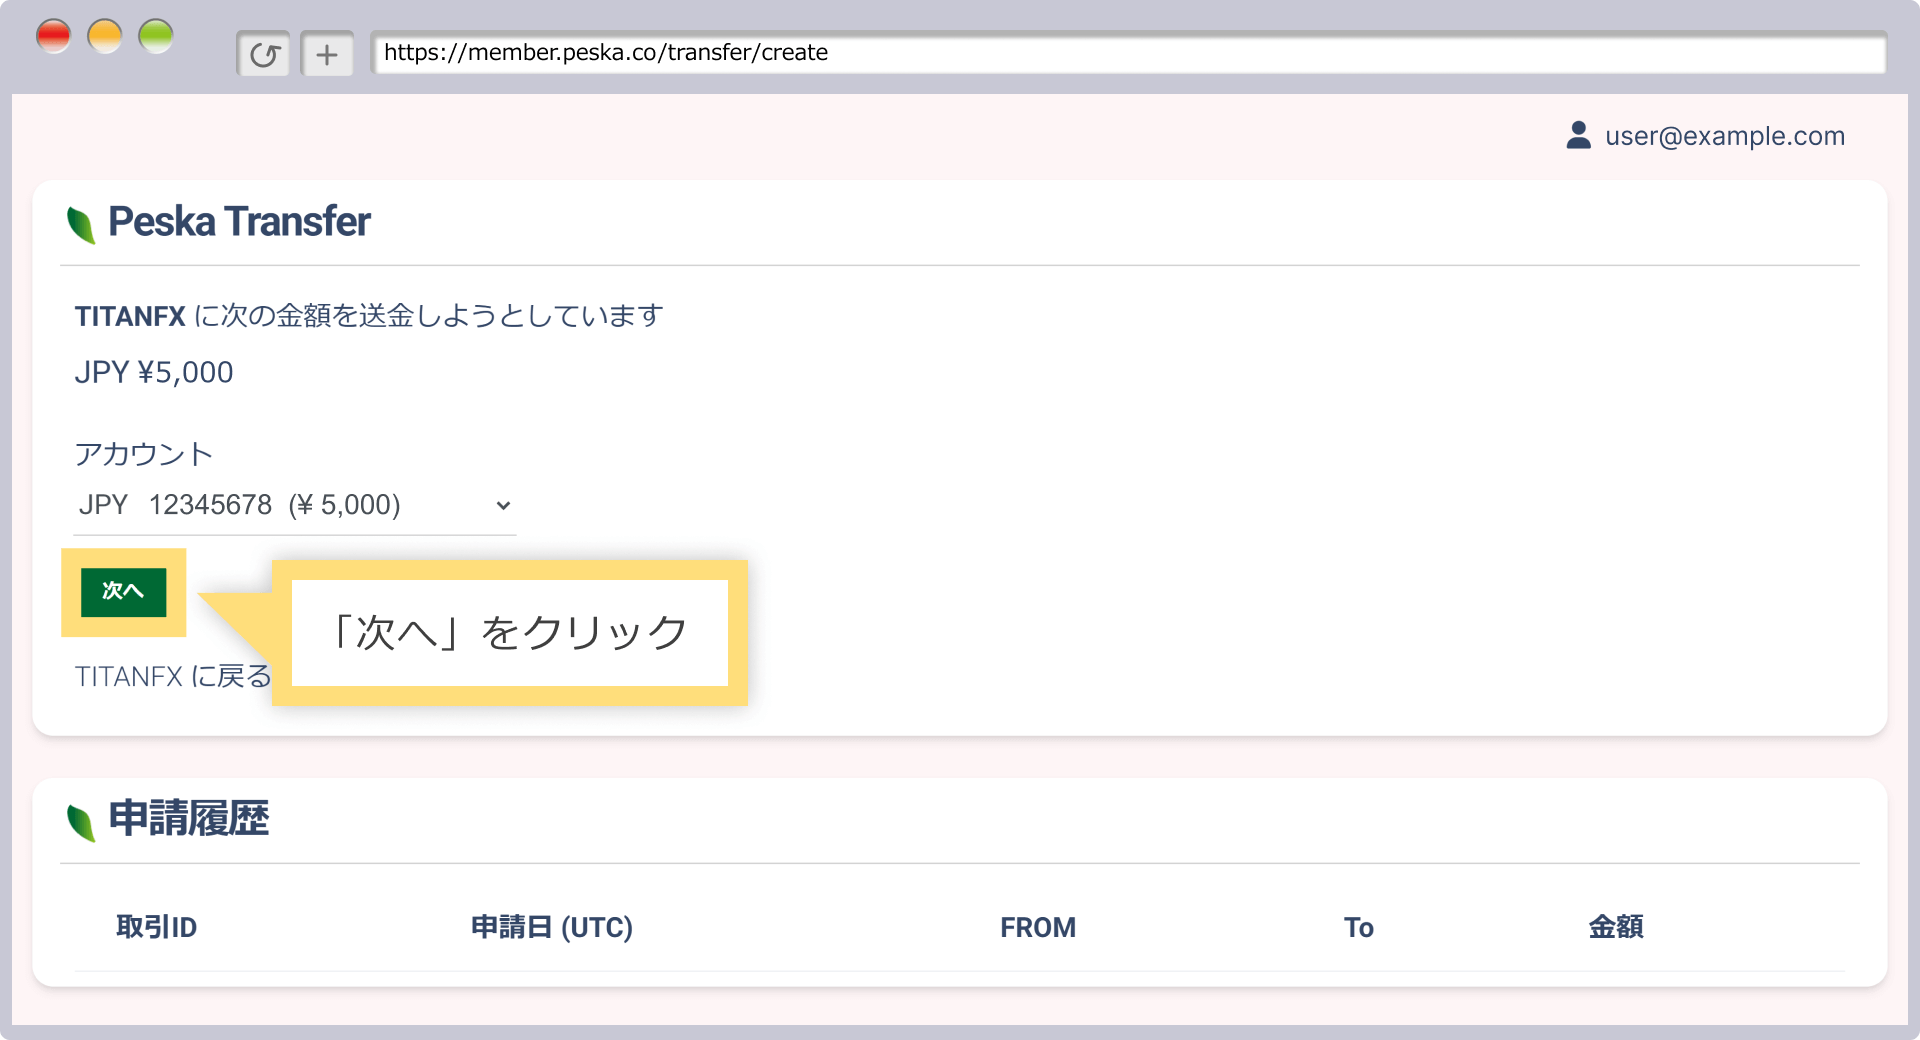Image resolution: width=1920 pixels, height=1040 pixels.
Task: Click the アカウント field label
Action: tap(144, 454)
